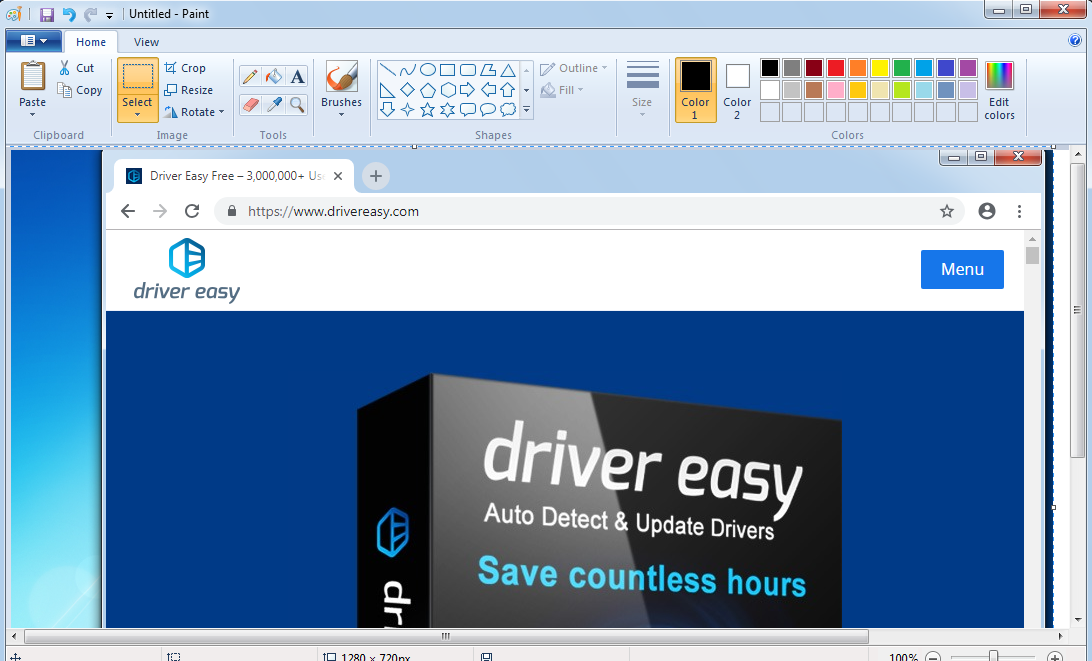Screen dimensions: 1092x661
Task: Click the Brushes tool icon
Action: coord(341,77)
